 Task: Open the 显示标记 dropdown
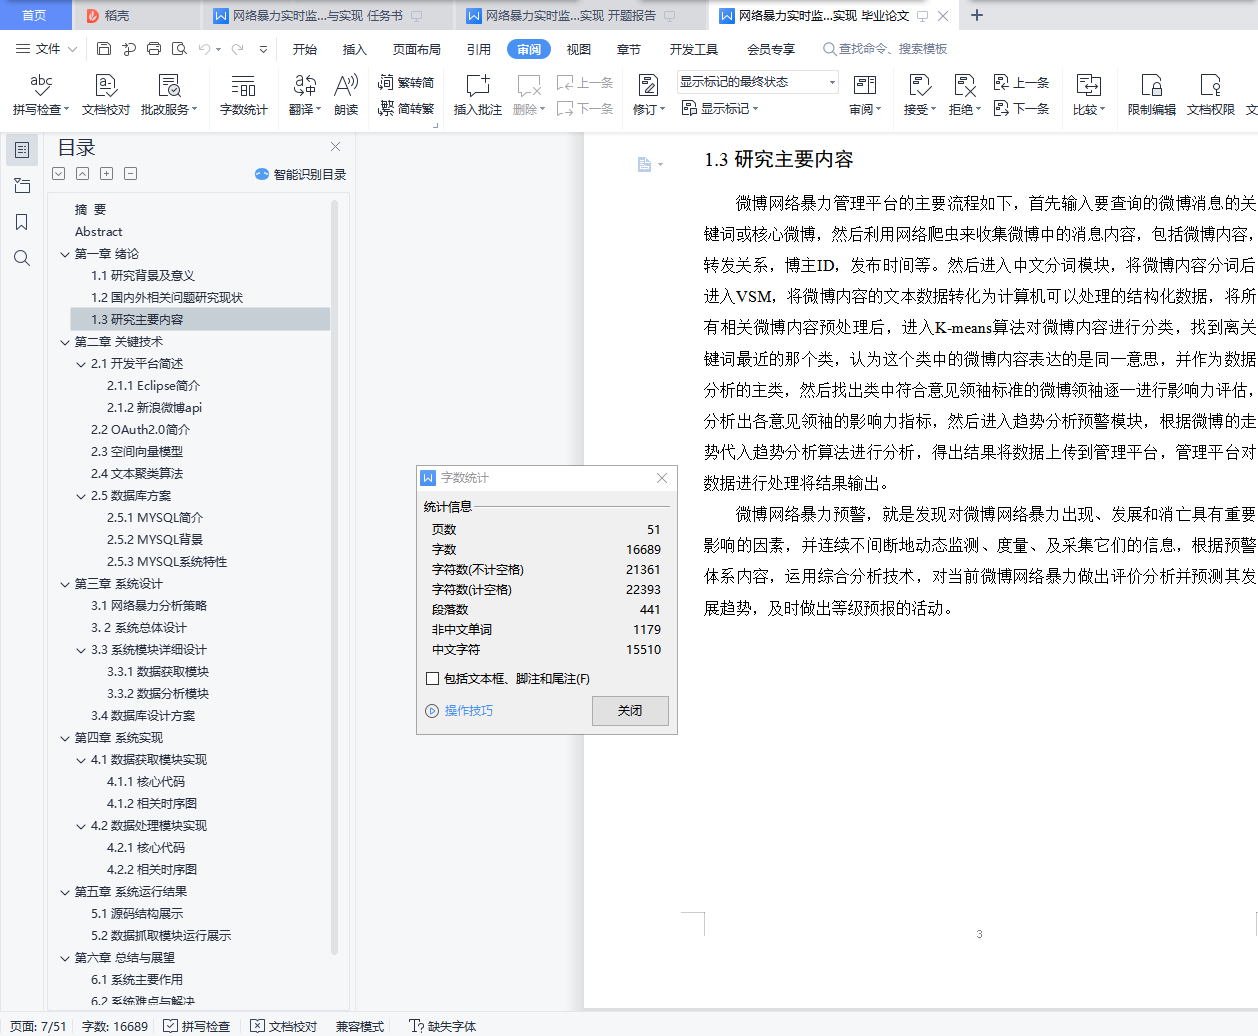721,108
